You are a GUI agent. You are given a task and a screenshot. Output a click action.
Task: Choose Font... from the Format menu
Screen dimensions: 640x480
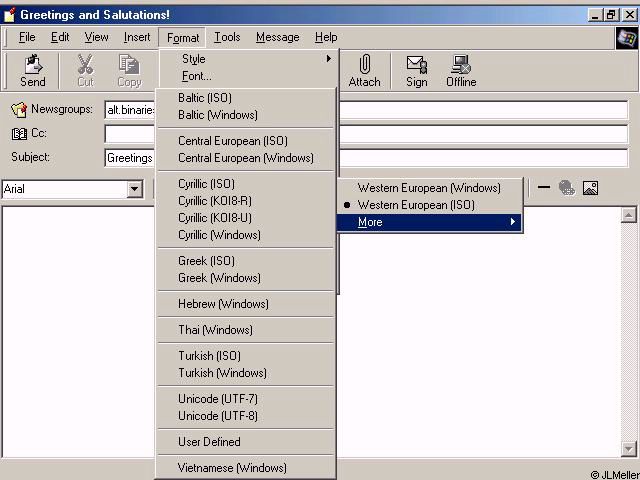click(197, 76)
